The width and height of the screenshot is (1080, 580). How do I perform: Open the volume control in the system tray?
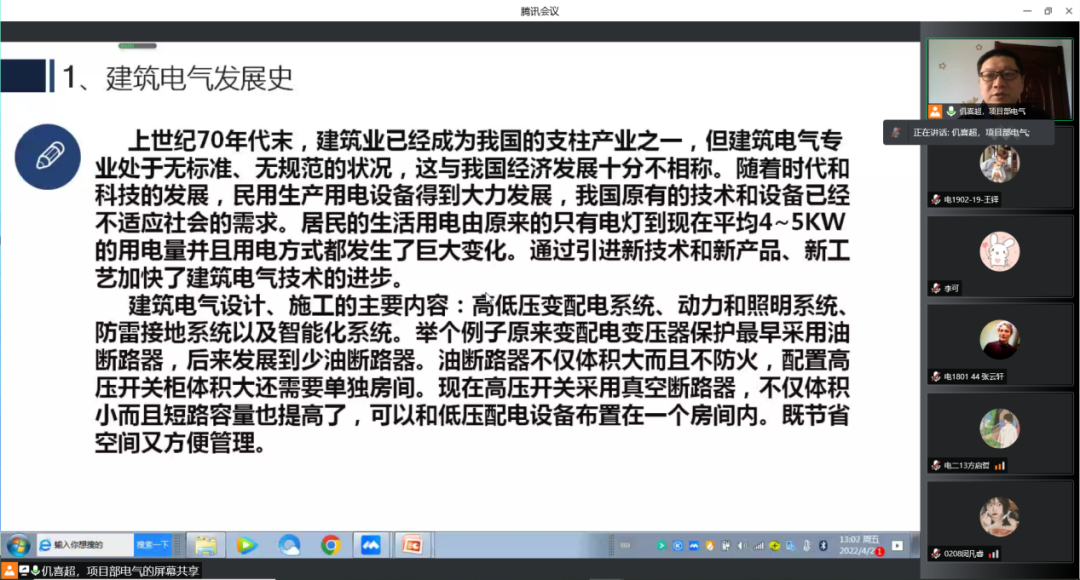pos(741,546)
